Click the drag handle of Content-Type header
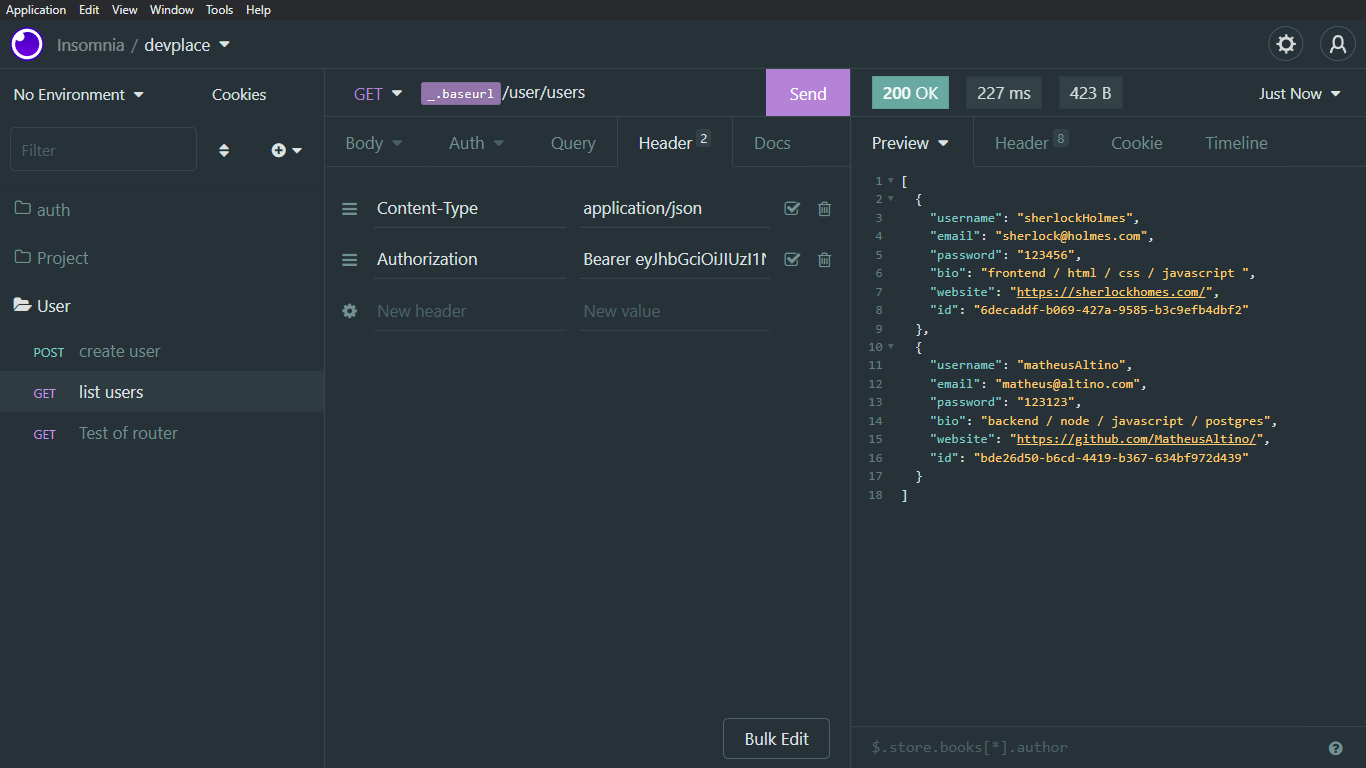This screenshot has height=768, width=1366. point(350,209)
